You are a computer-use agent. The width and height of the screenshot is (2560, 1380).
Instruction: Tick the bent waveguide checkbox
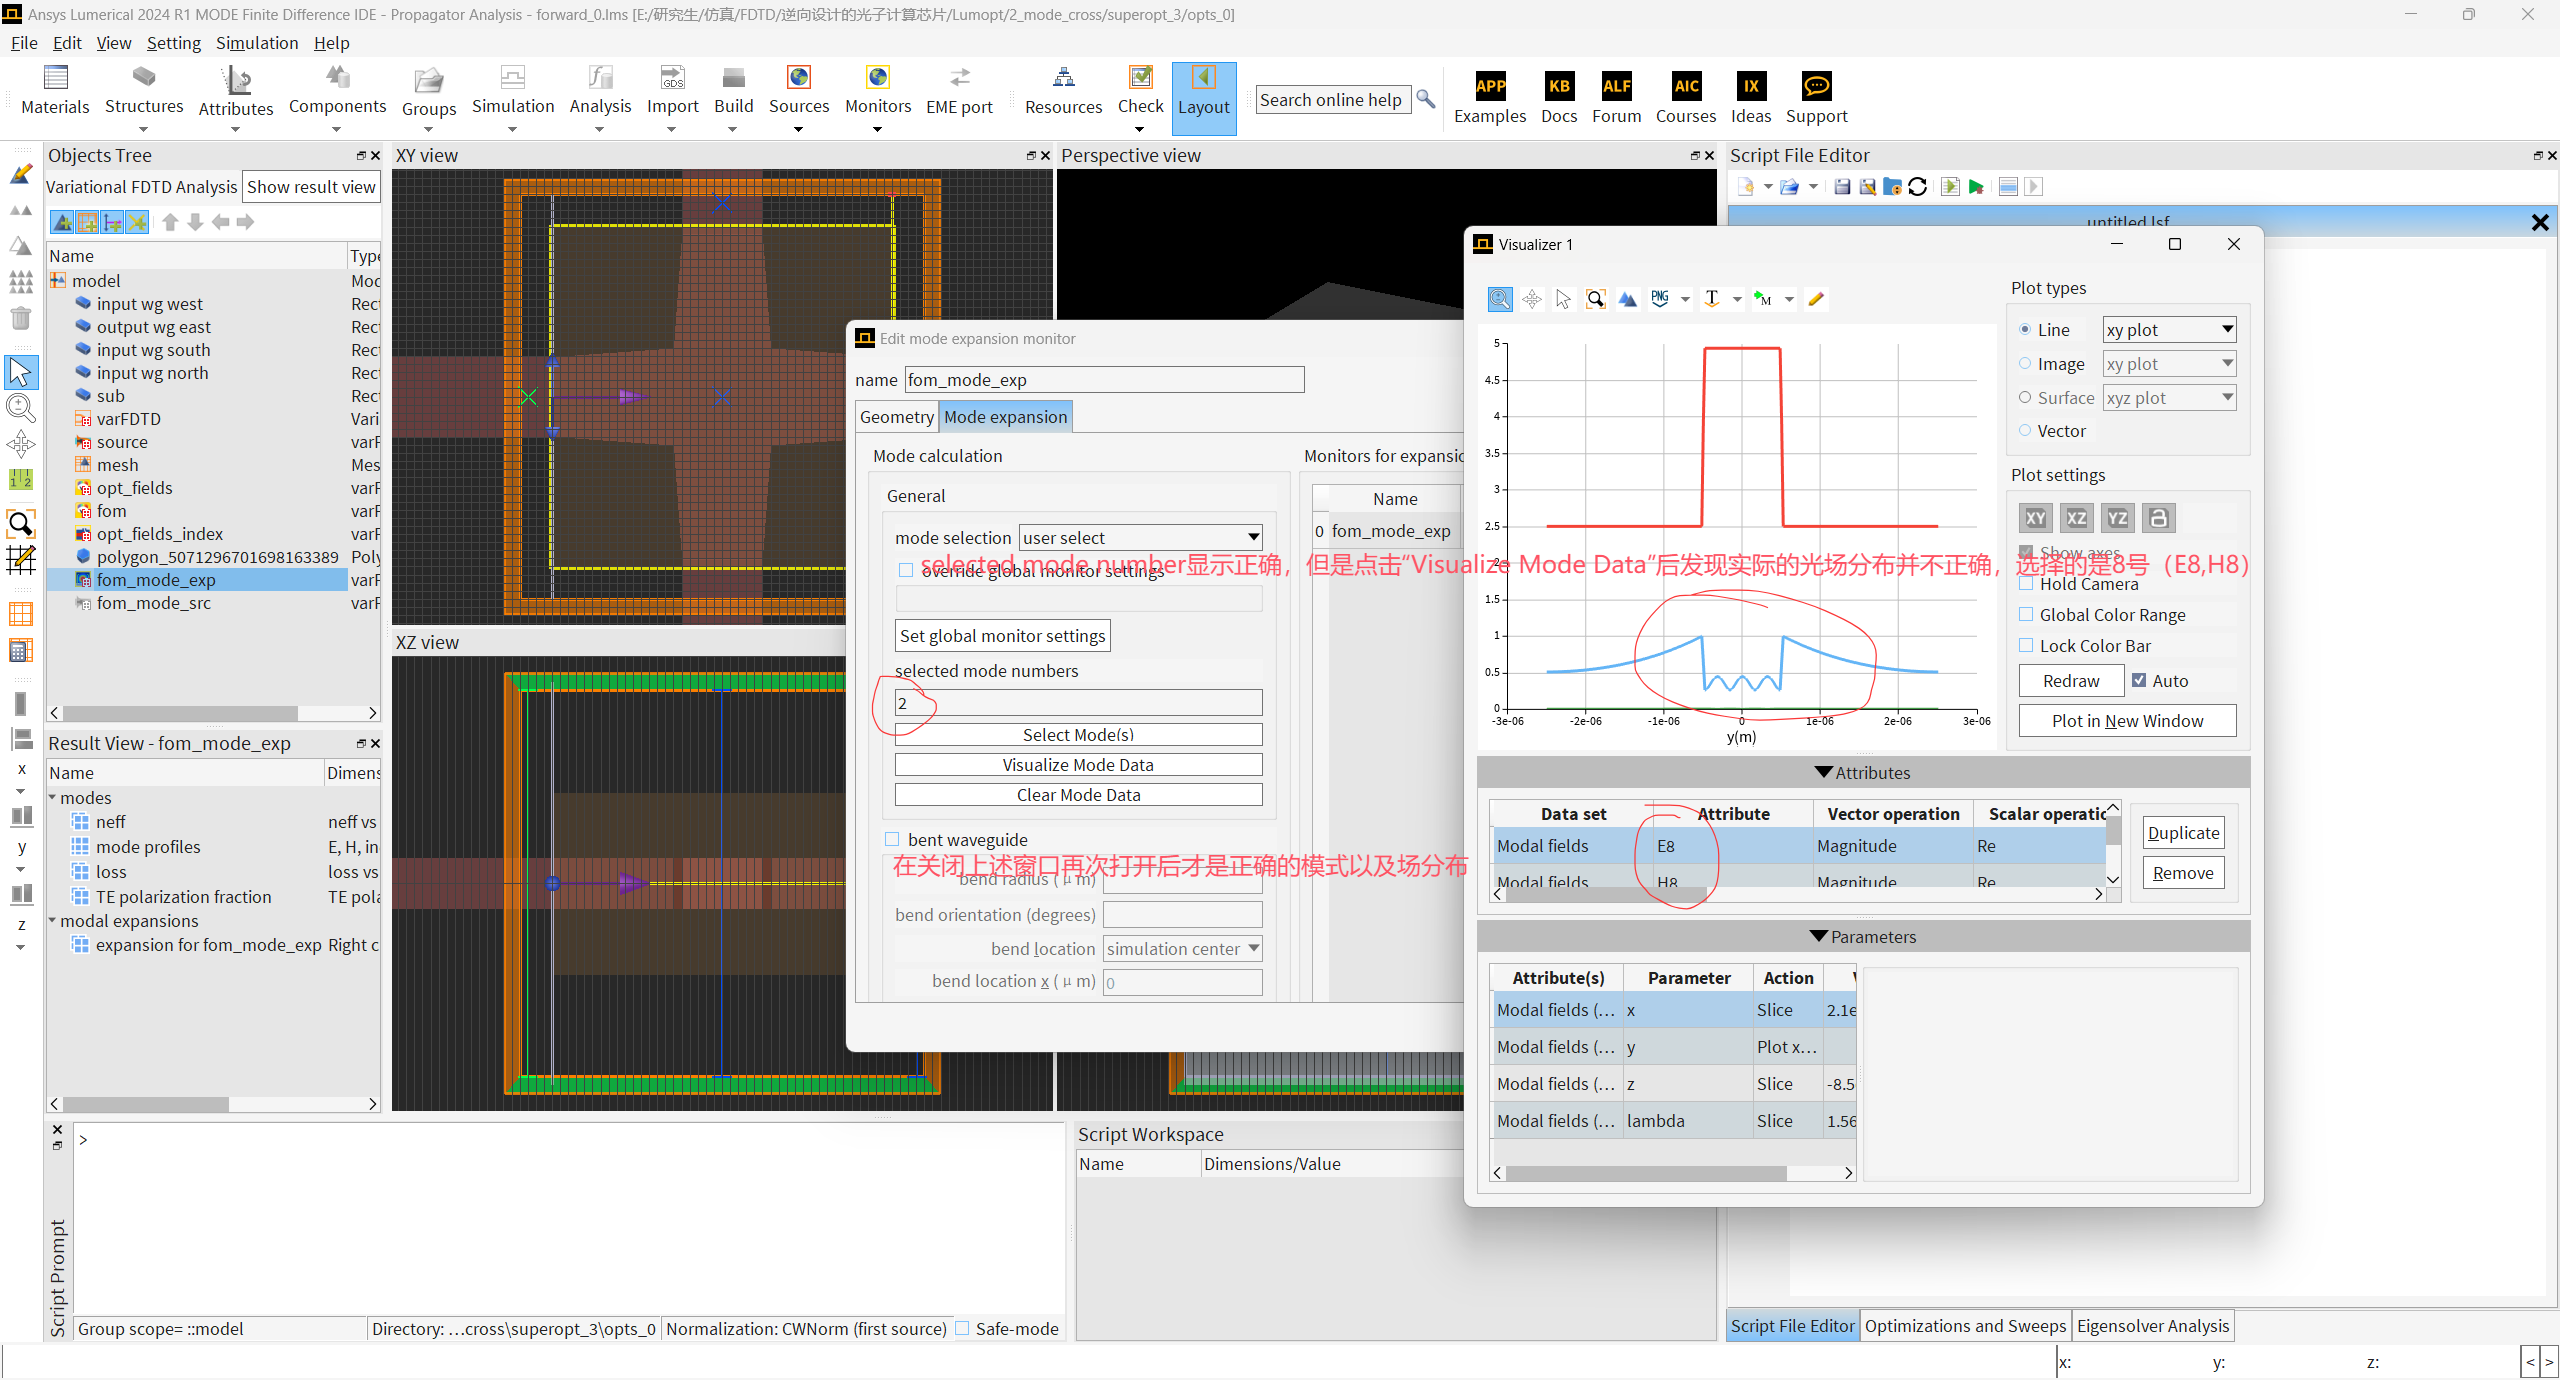tap(892, 840)
